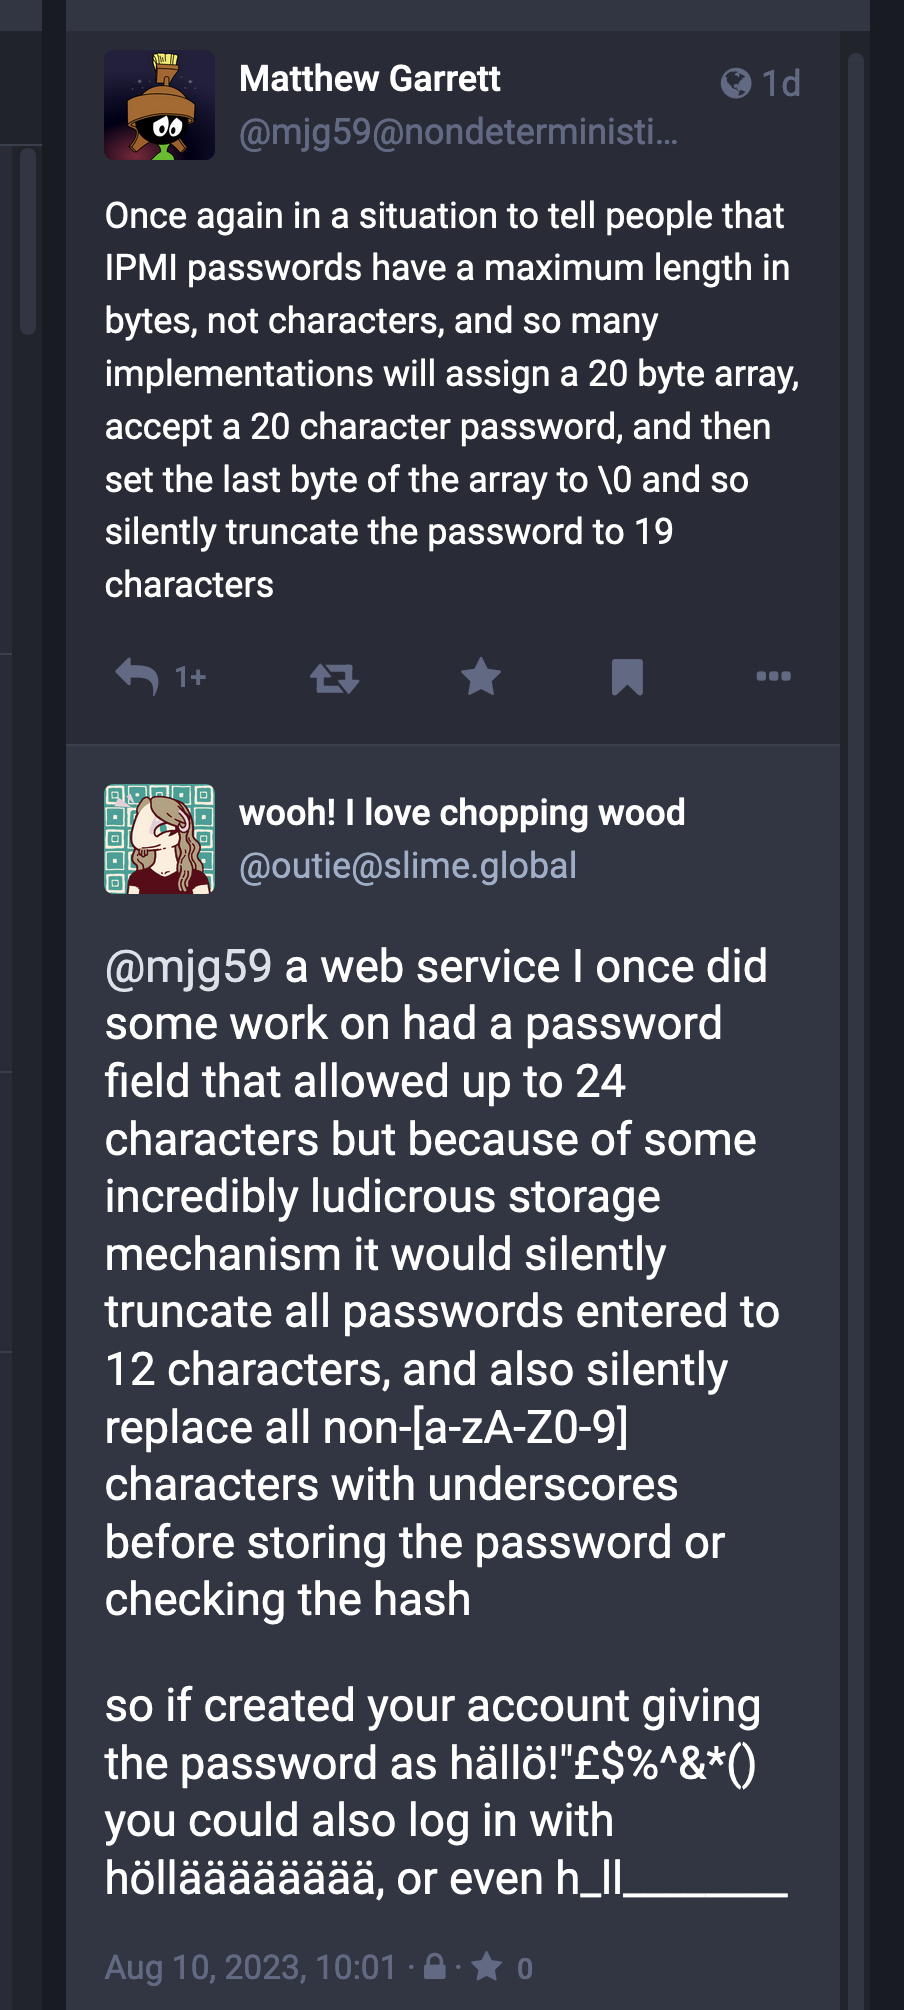Bookmark Matthew Garrett's post
The image size is (904, 2010).
pyautogui.click(x=627, y=677)
